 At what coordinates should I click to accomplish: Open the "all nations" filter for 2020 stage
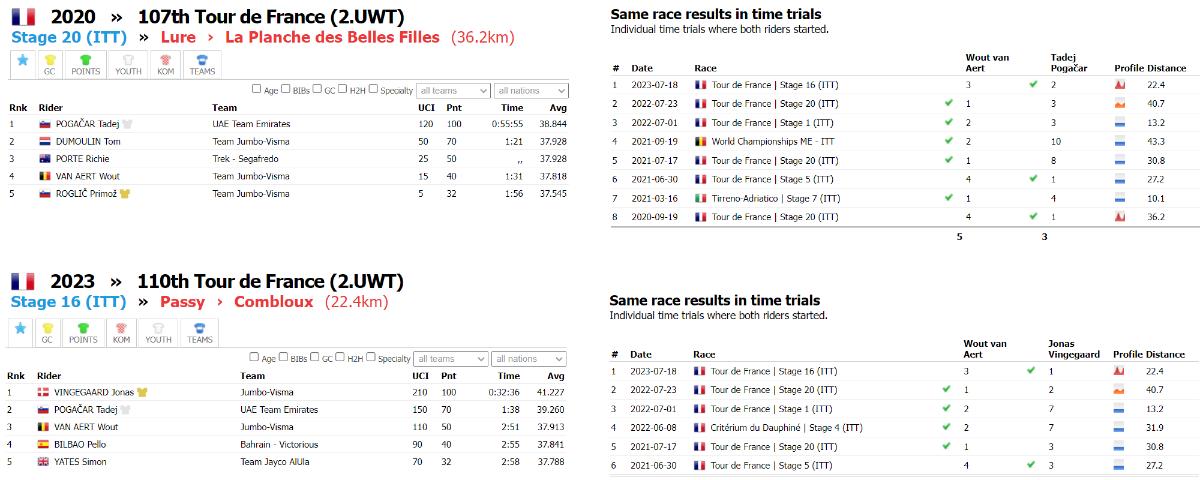coord(530,90)
